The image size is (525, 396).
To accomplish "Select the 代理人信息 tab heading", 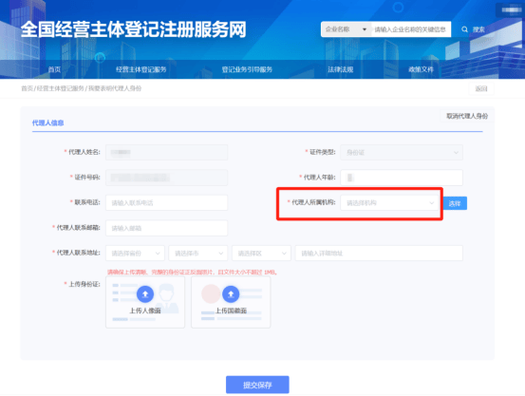I will [48, 123].
